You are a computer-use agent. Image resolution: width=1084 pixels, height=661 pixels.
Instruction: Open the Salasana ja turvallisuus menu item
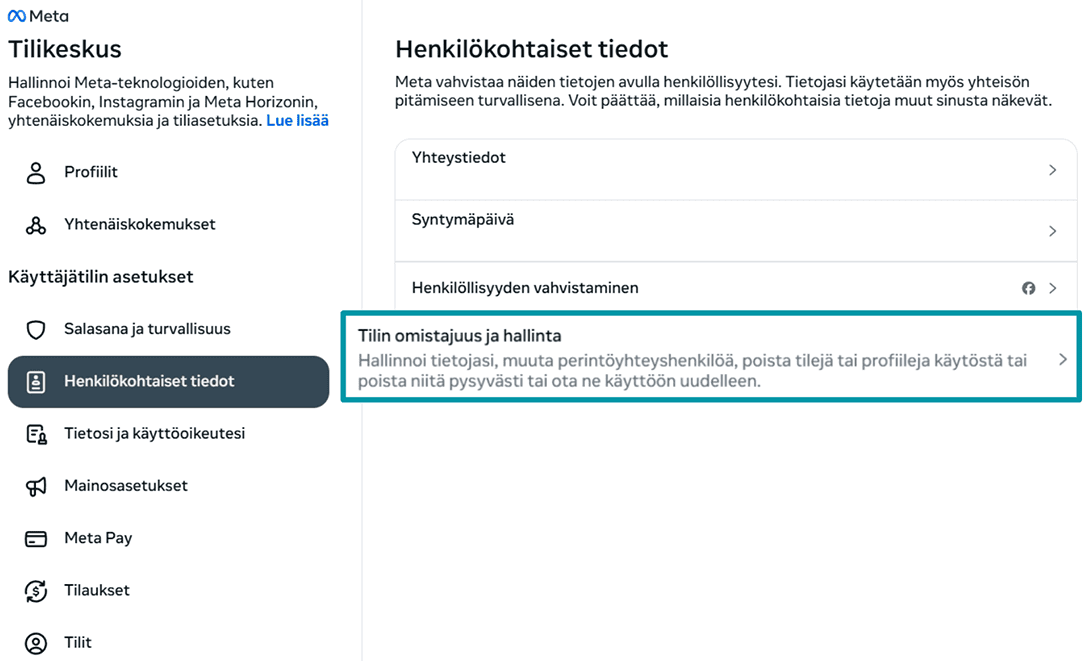pos(147,329)
